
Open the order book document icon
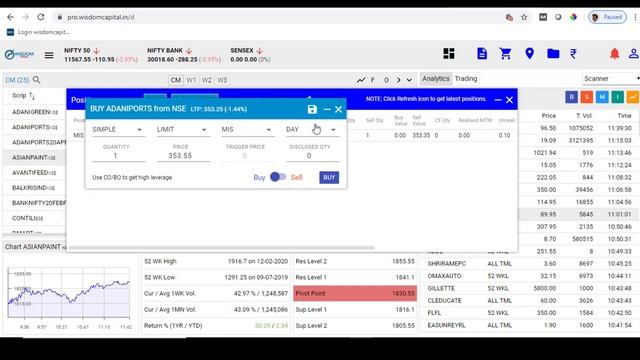pos(482,53)
